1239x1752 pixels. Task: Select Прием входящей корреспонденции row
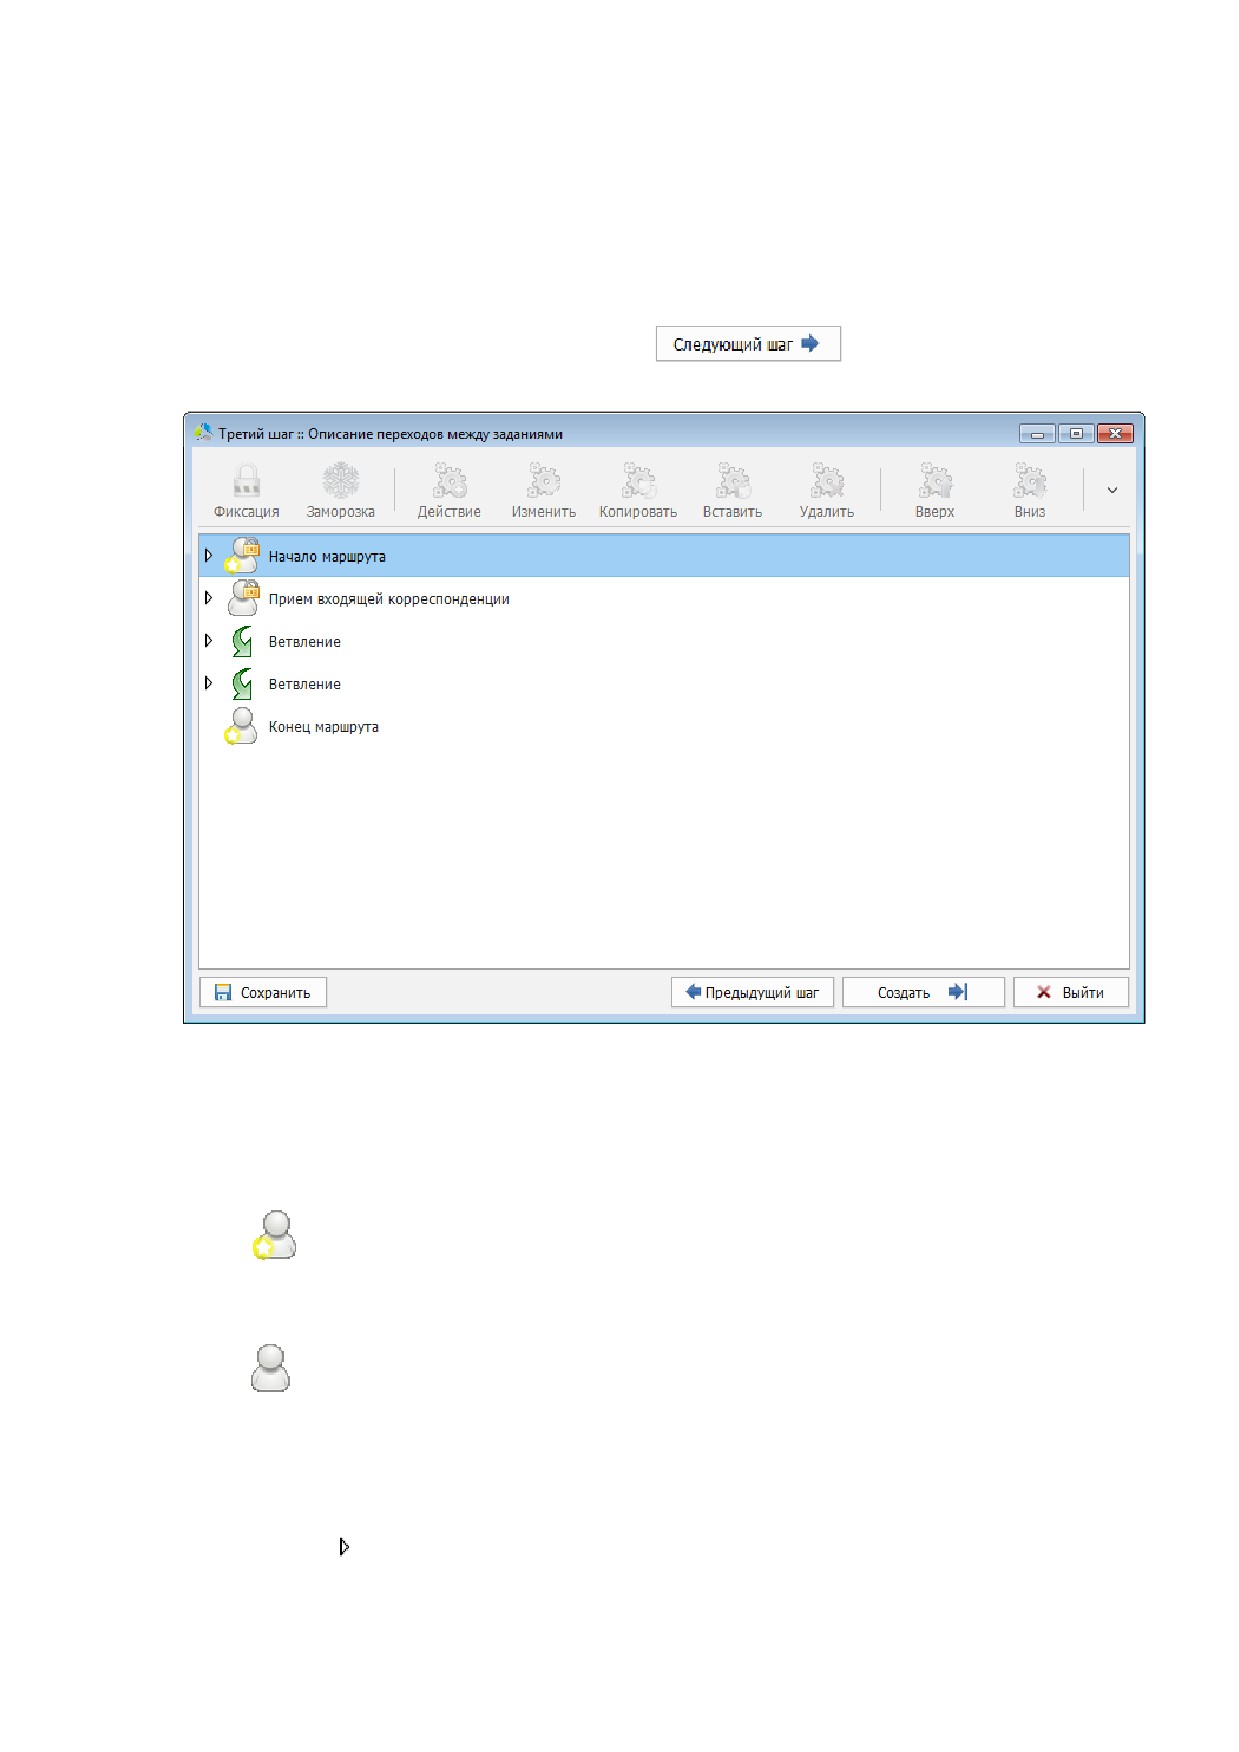[x=664, y=599]
